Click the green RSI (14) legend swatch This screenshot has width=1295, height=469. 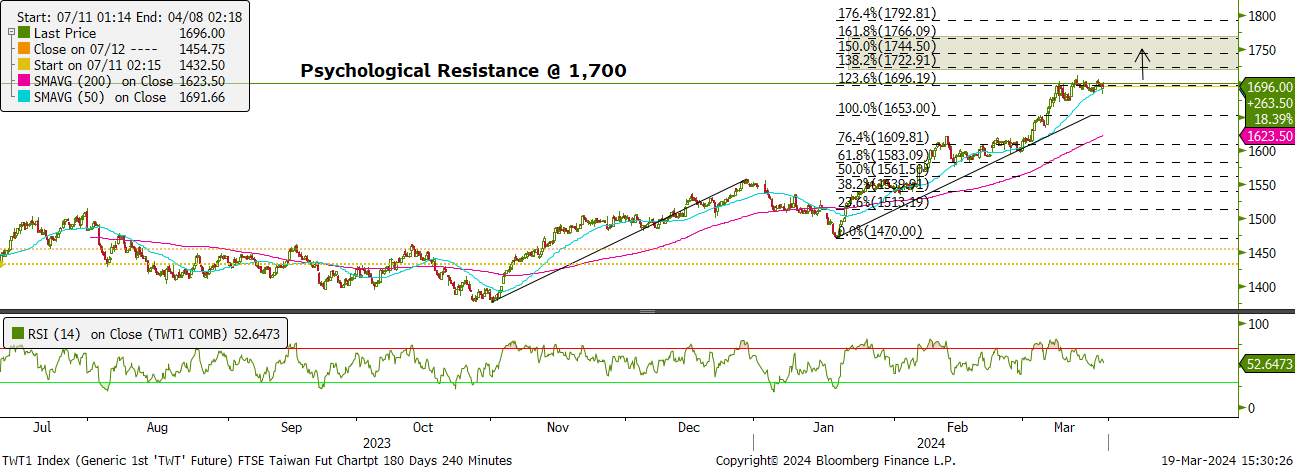pos(16,335)
